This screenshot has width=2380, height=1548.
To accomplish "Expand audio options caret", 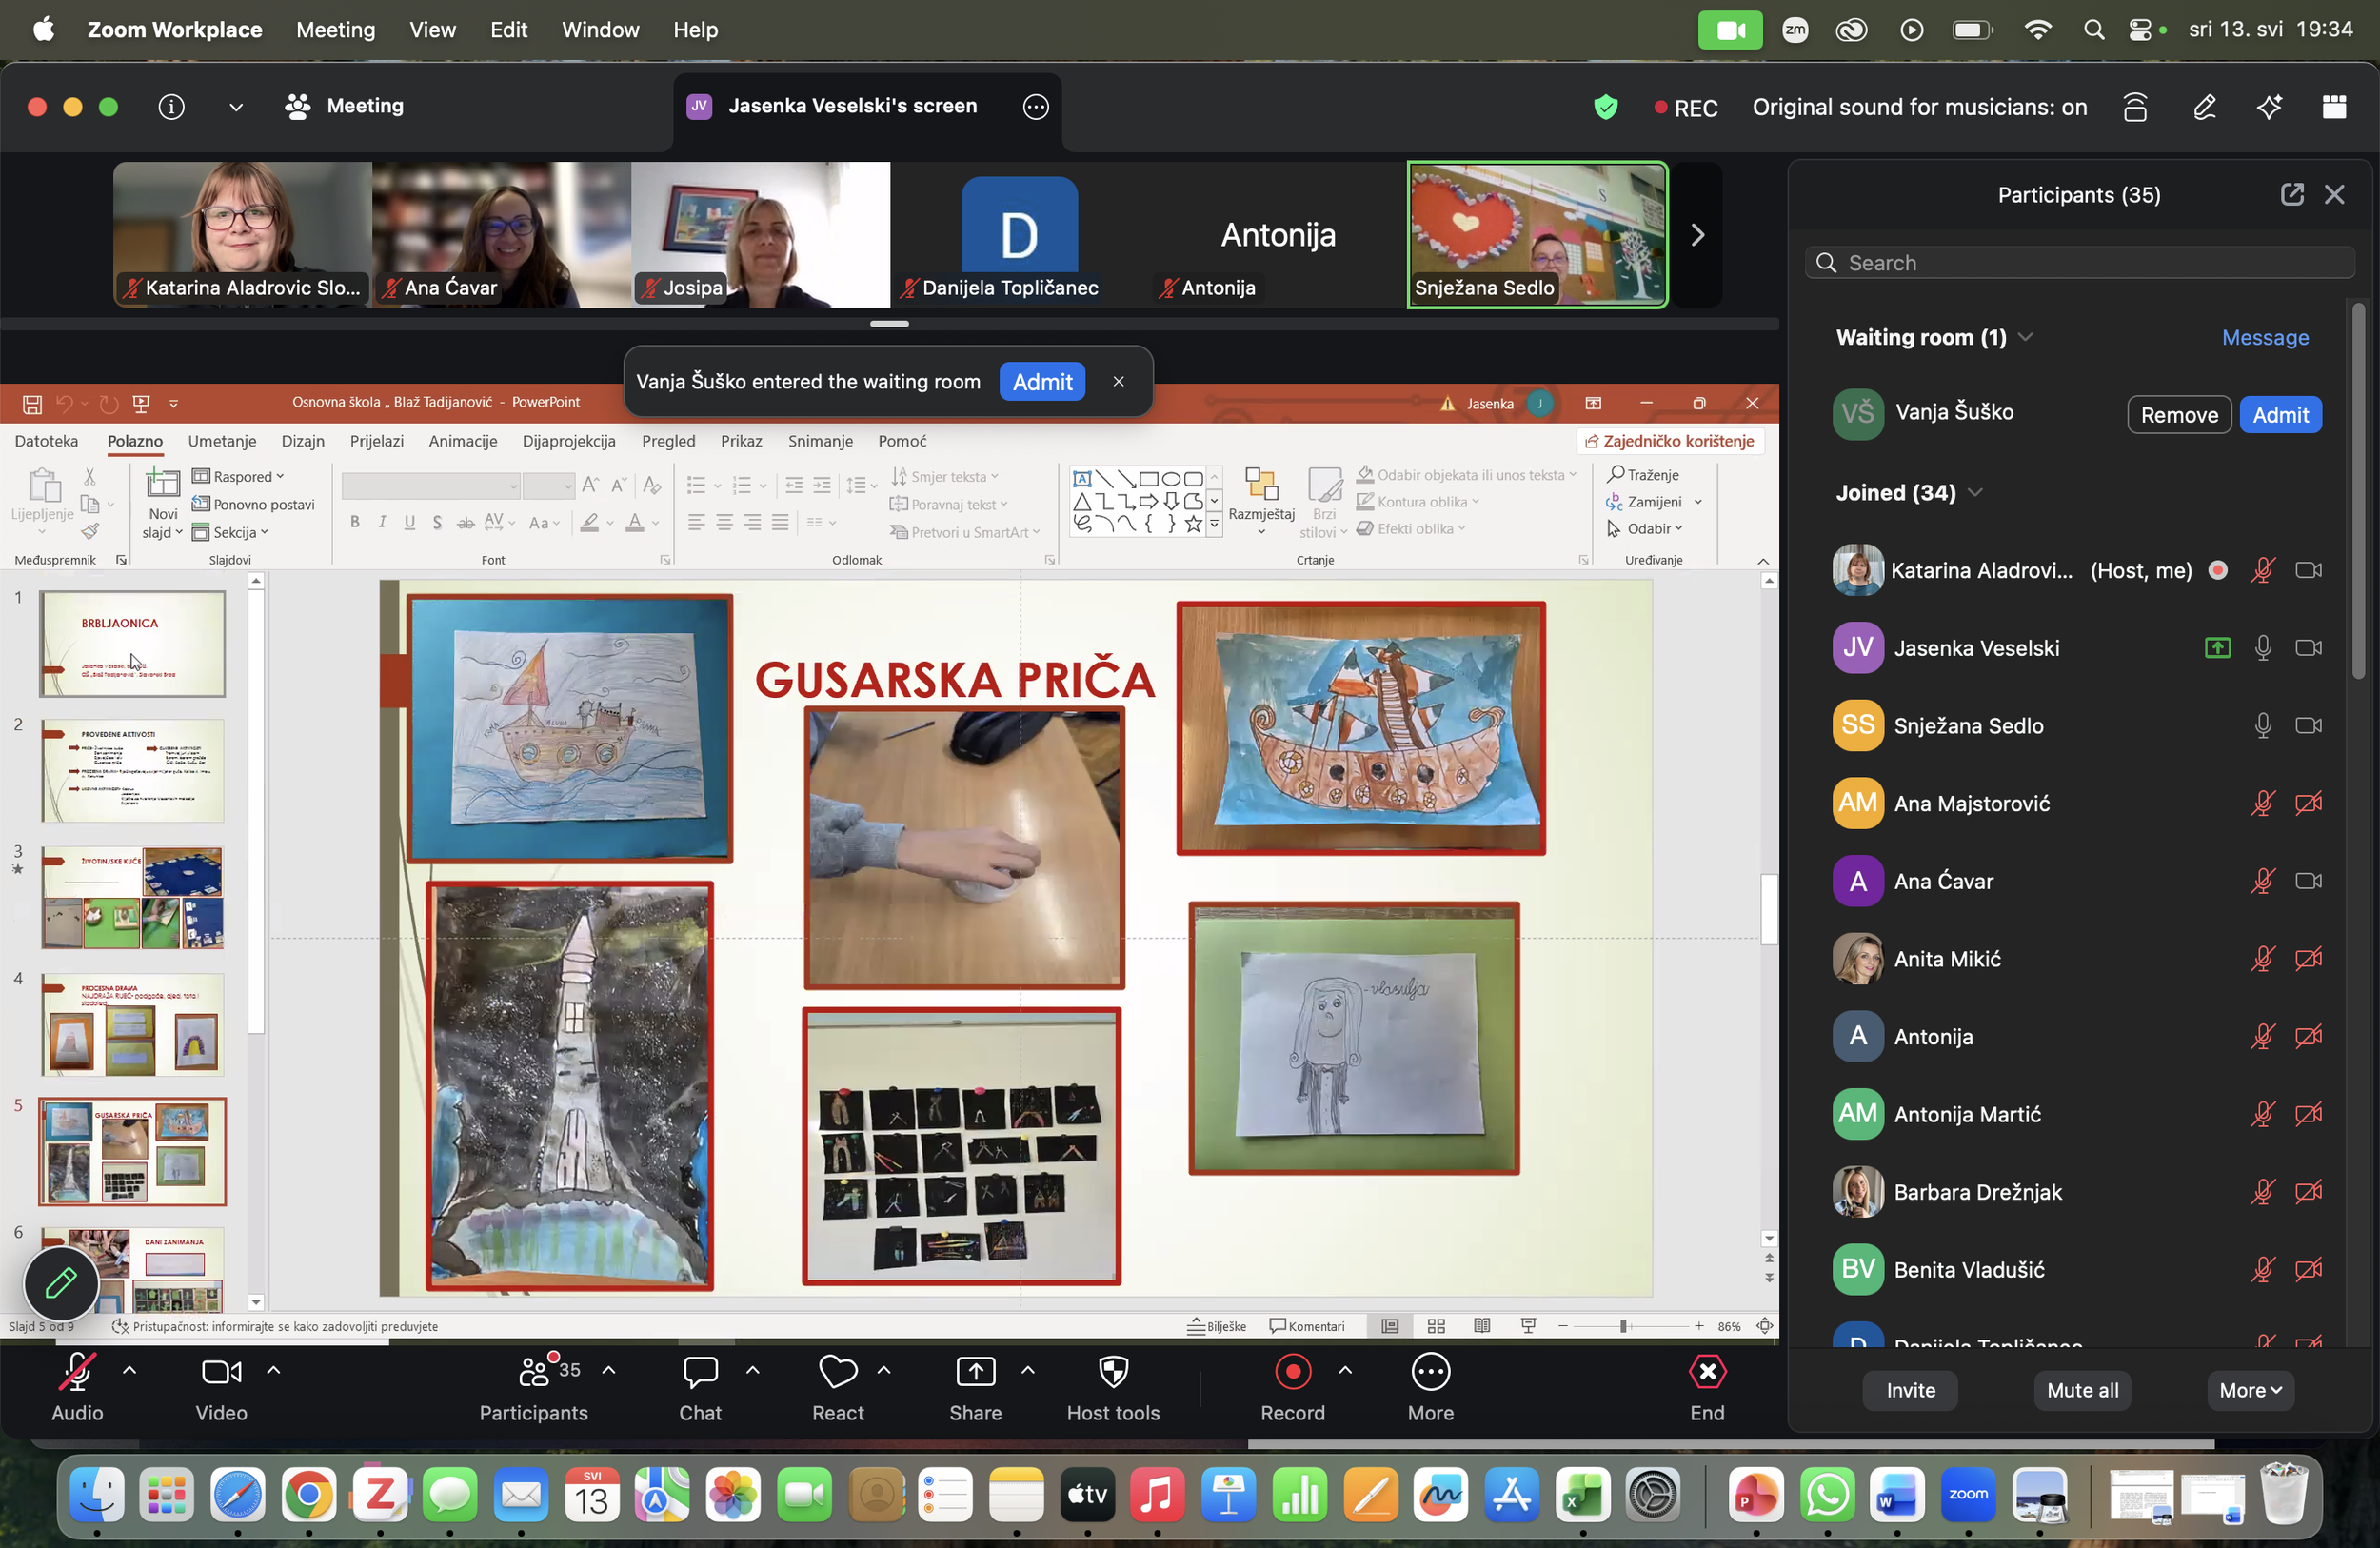I will pos(129,1370).
